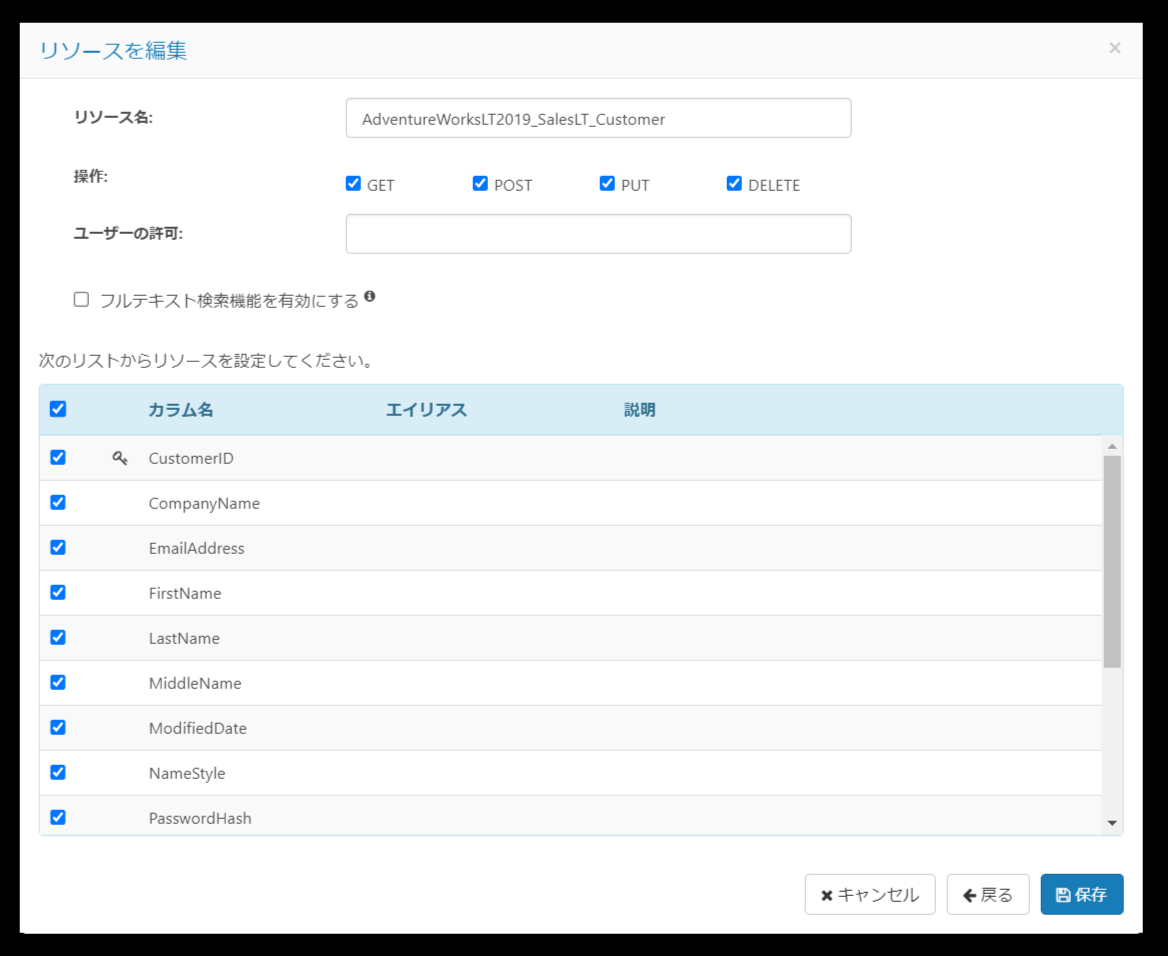Click the GET operation label
1168x956 pixels.
pos(381,186)
